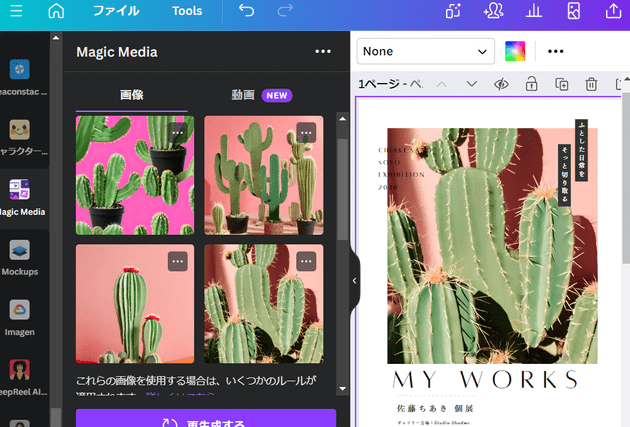Open Mockups app in the sidebar
The image size is (630, 427).
coord(20,256)
